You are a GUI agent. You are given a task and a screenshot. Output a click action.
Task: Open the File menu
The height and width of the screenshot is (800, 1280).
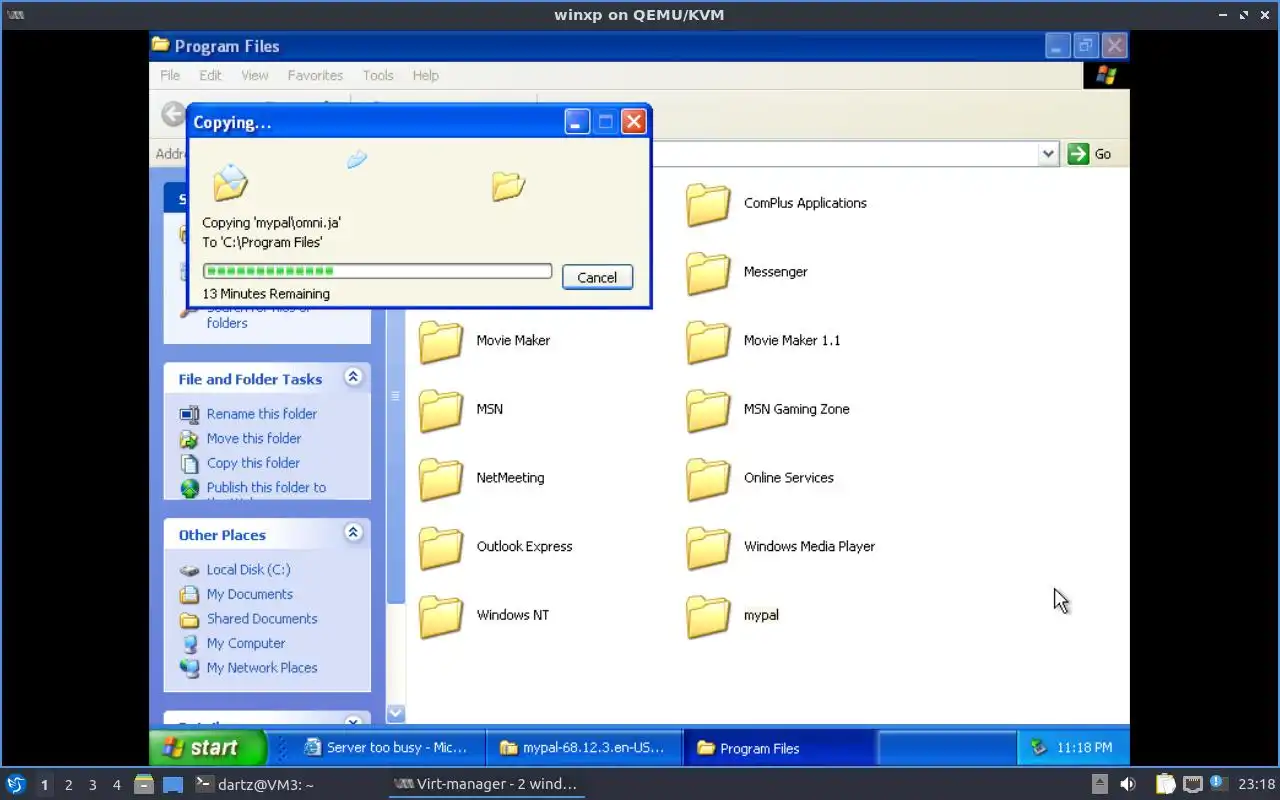[170, 75]
